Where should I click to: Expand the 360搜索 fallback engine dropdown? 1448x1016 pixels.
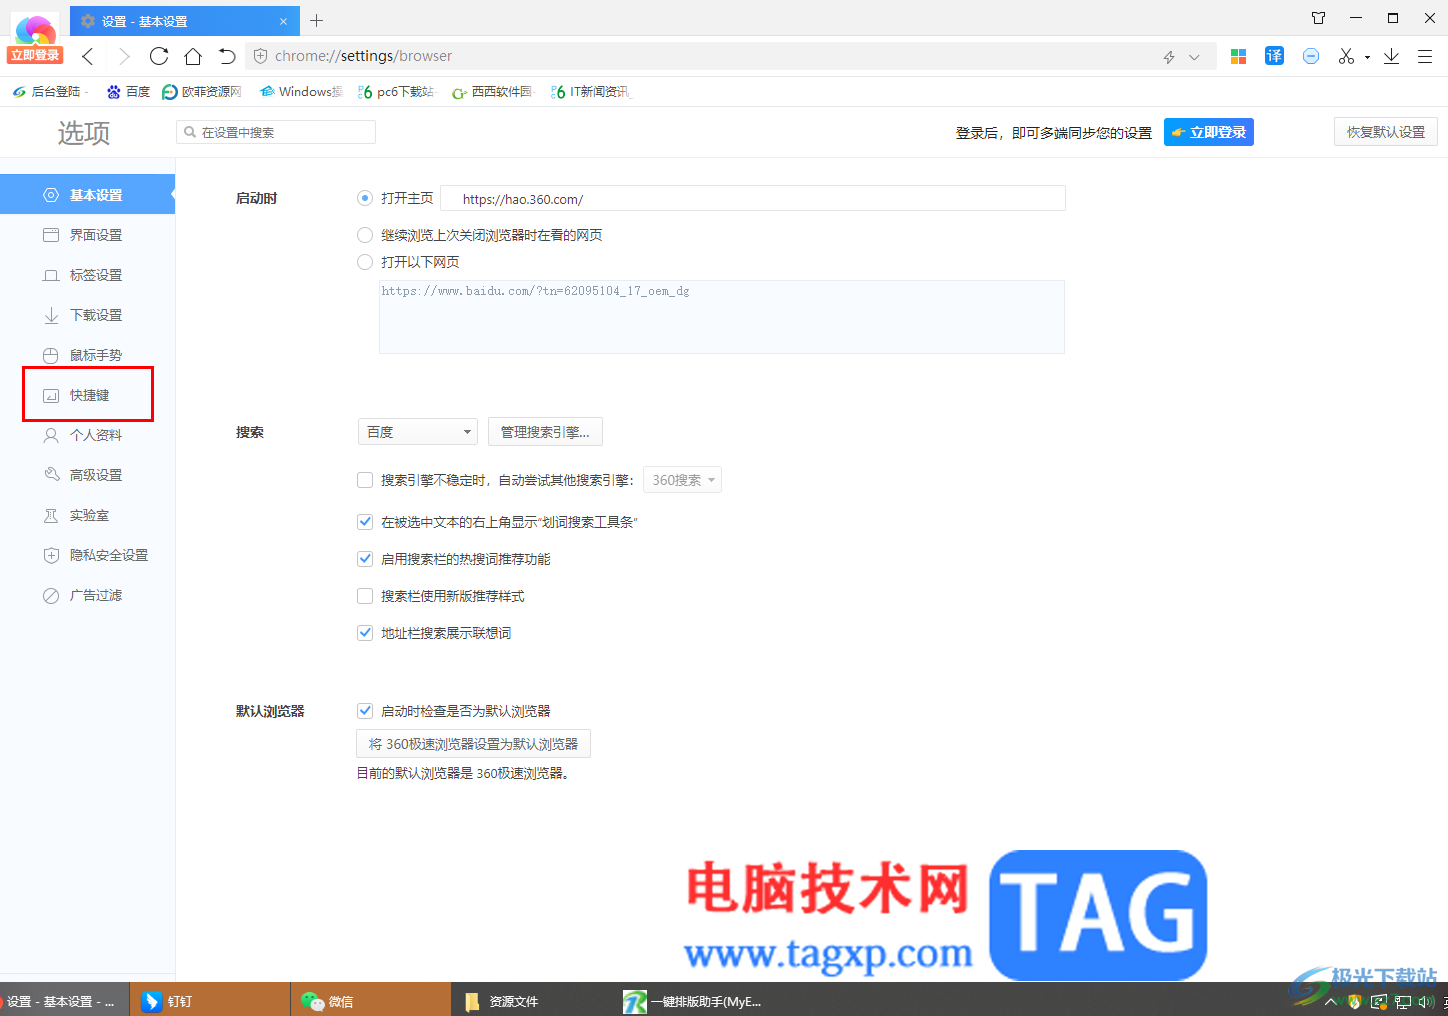(682, 480)
